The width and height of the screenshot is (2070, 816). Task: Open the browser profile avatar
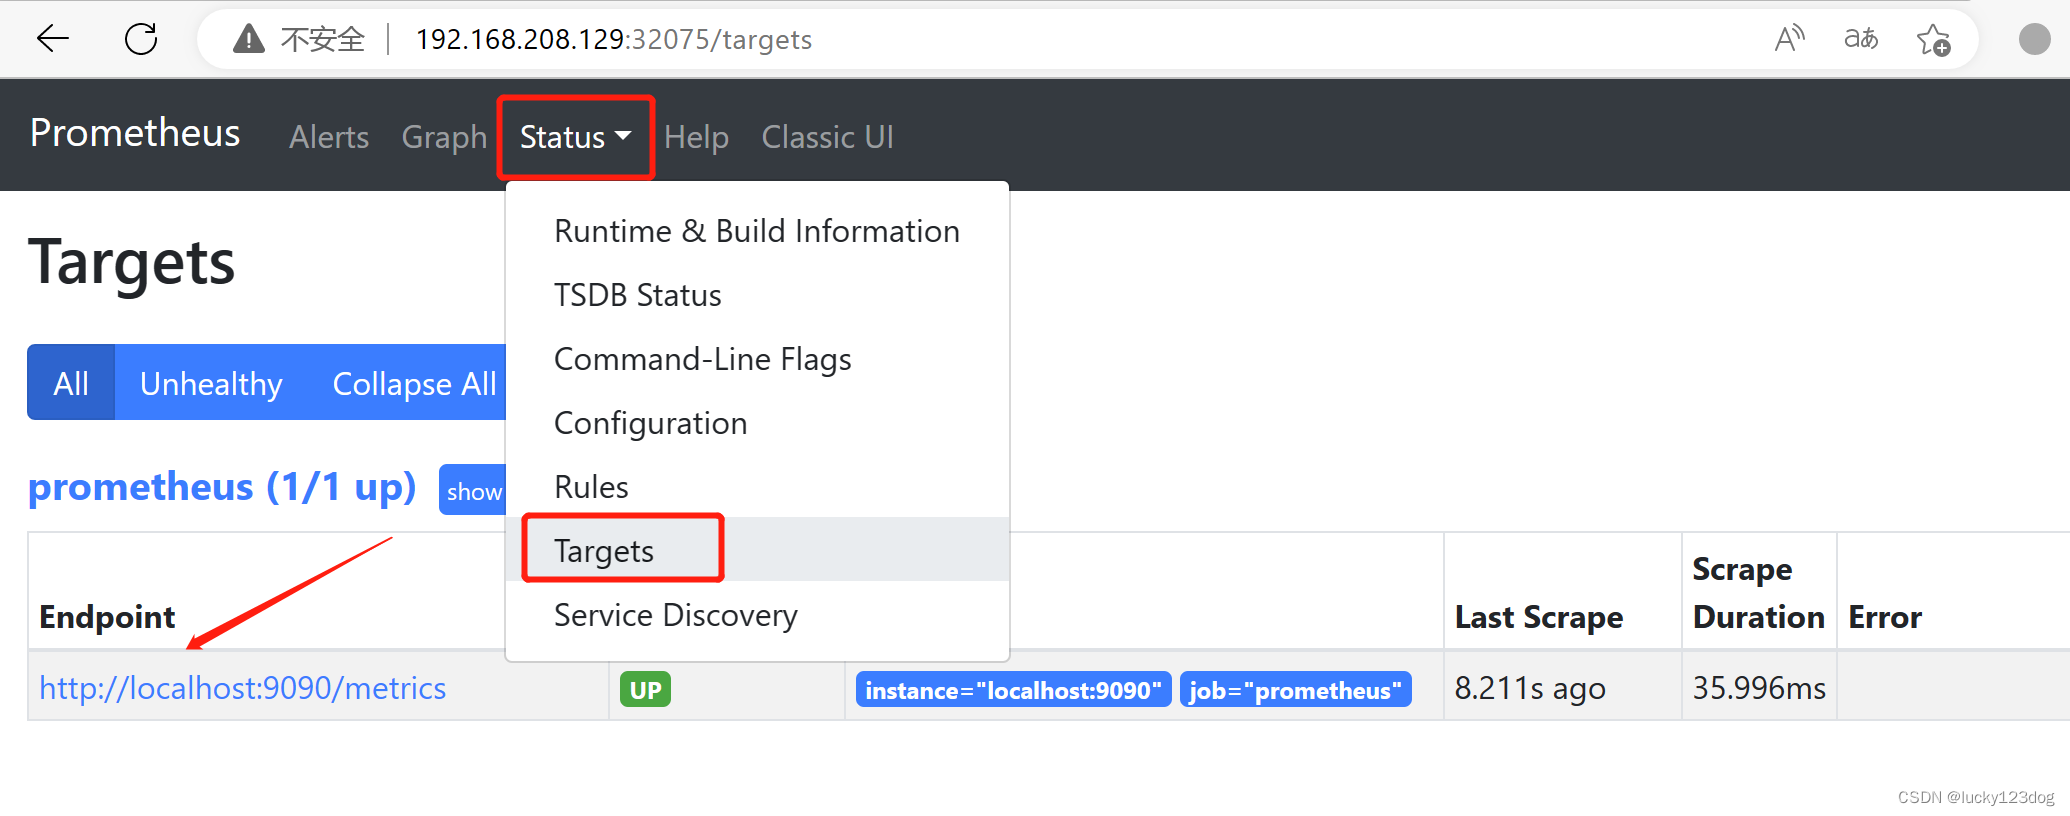[2034, 39]
